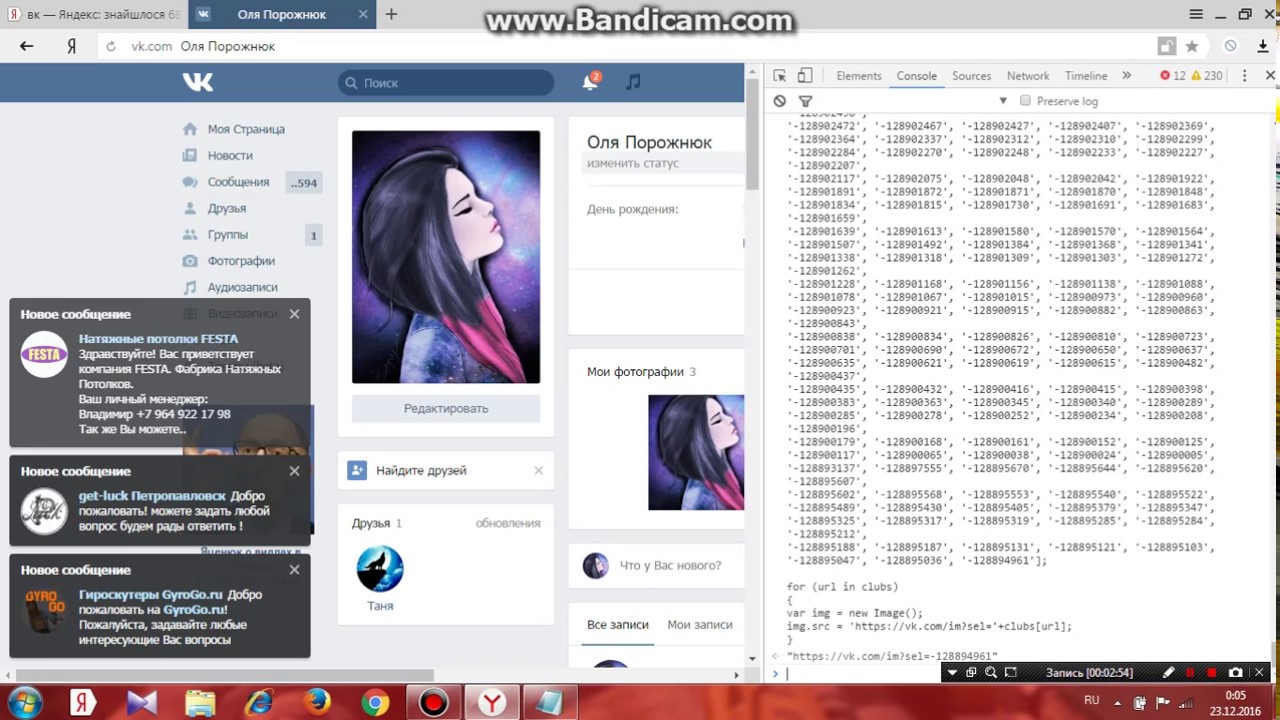Take Bandicam screenshot with camera icon
Viewport: 1280px width, 720px height.
(x=1236, y=673)
